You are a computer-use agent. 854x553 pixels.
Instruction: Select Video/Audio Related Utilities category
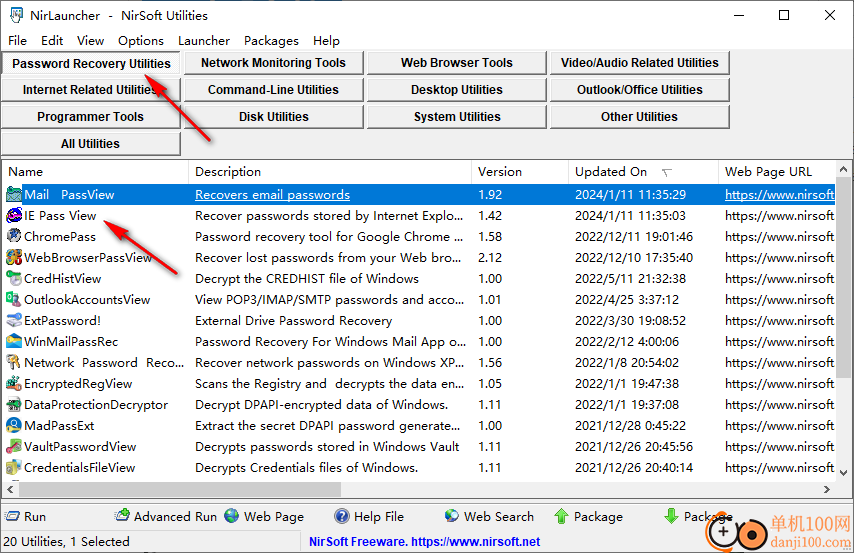coord(639,63)
